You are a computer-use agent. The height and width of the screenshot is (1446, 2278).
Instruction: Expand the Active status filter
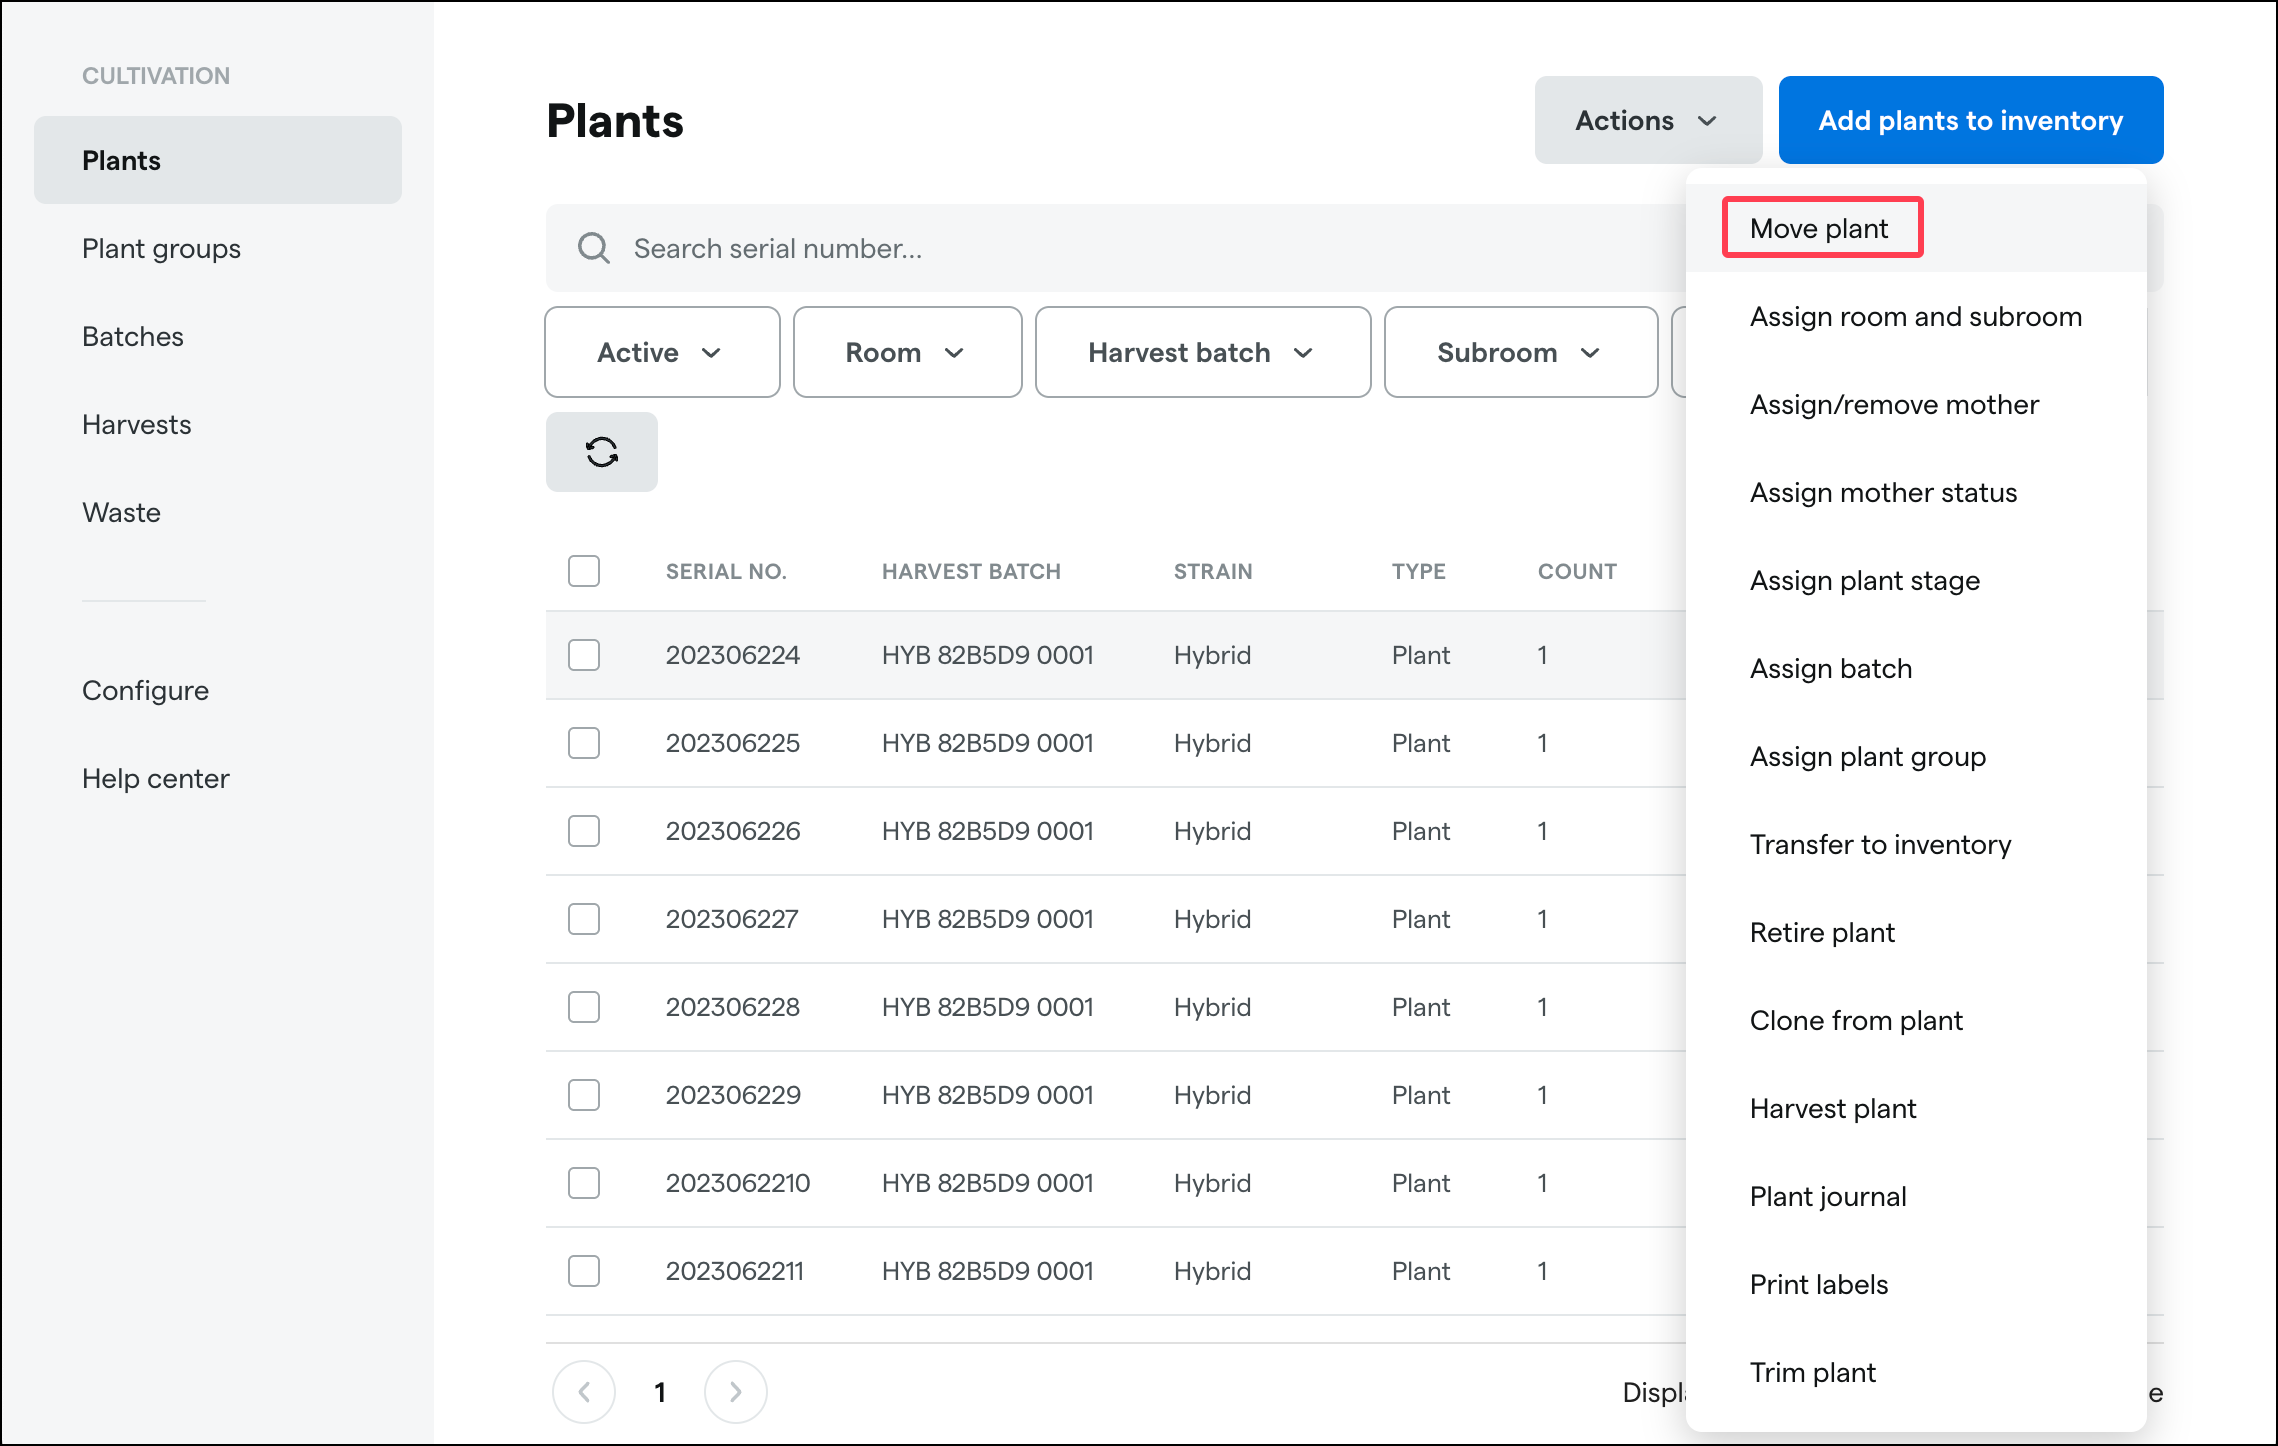tap(662, 352)
